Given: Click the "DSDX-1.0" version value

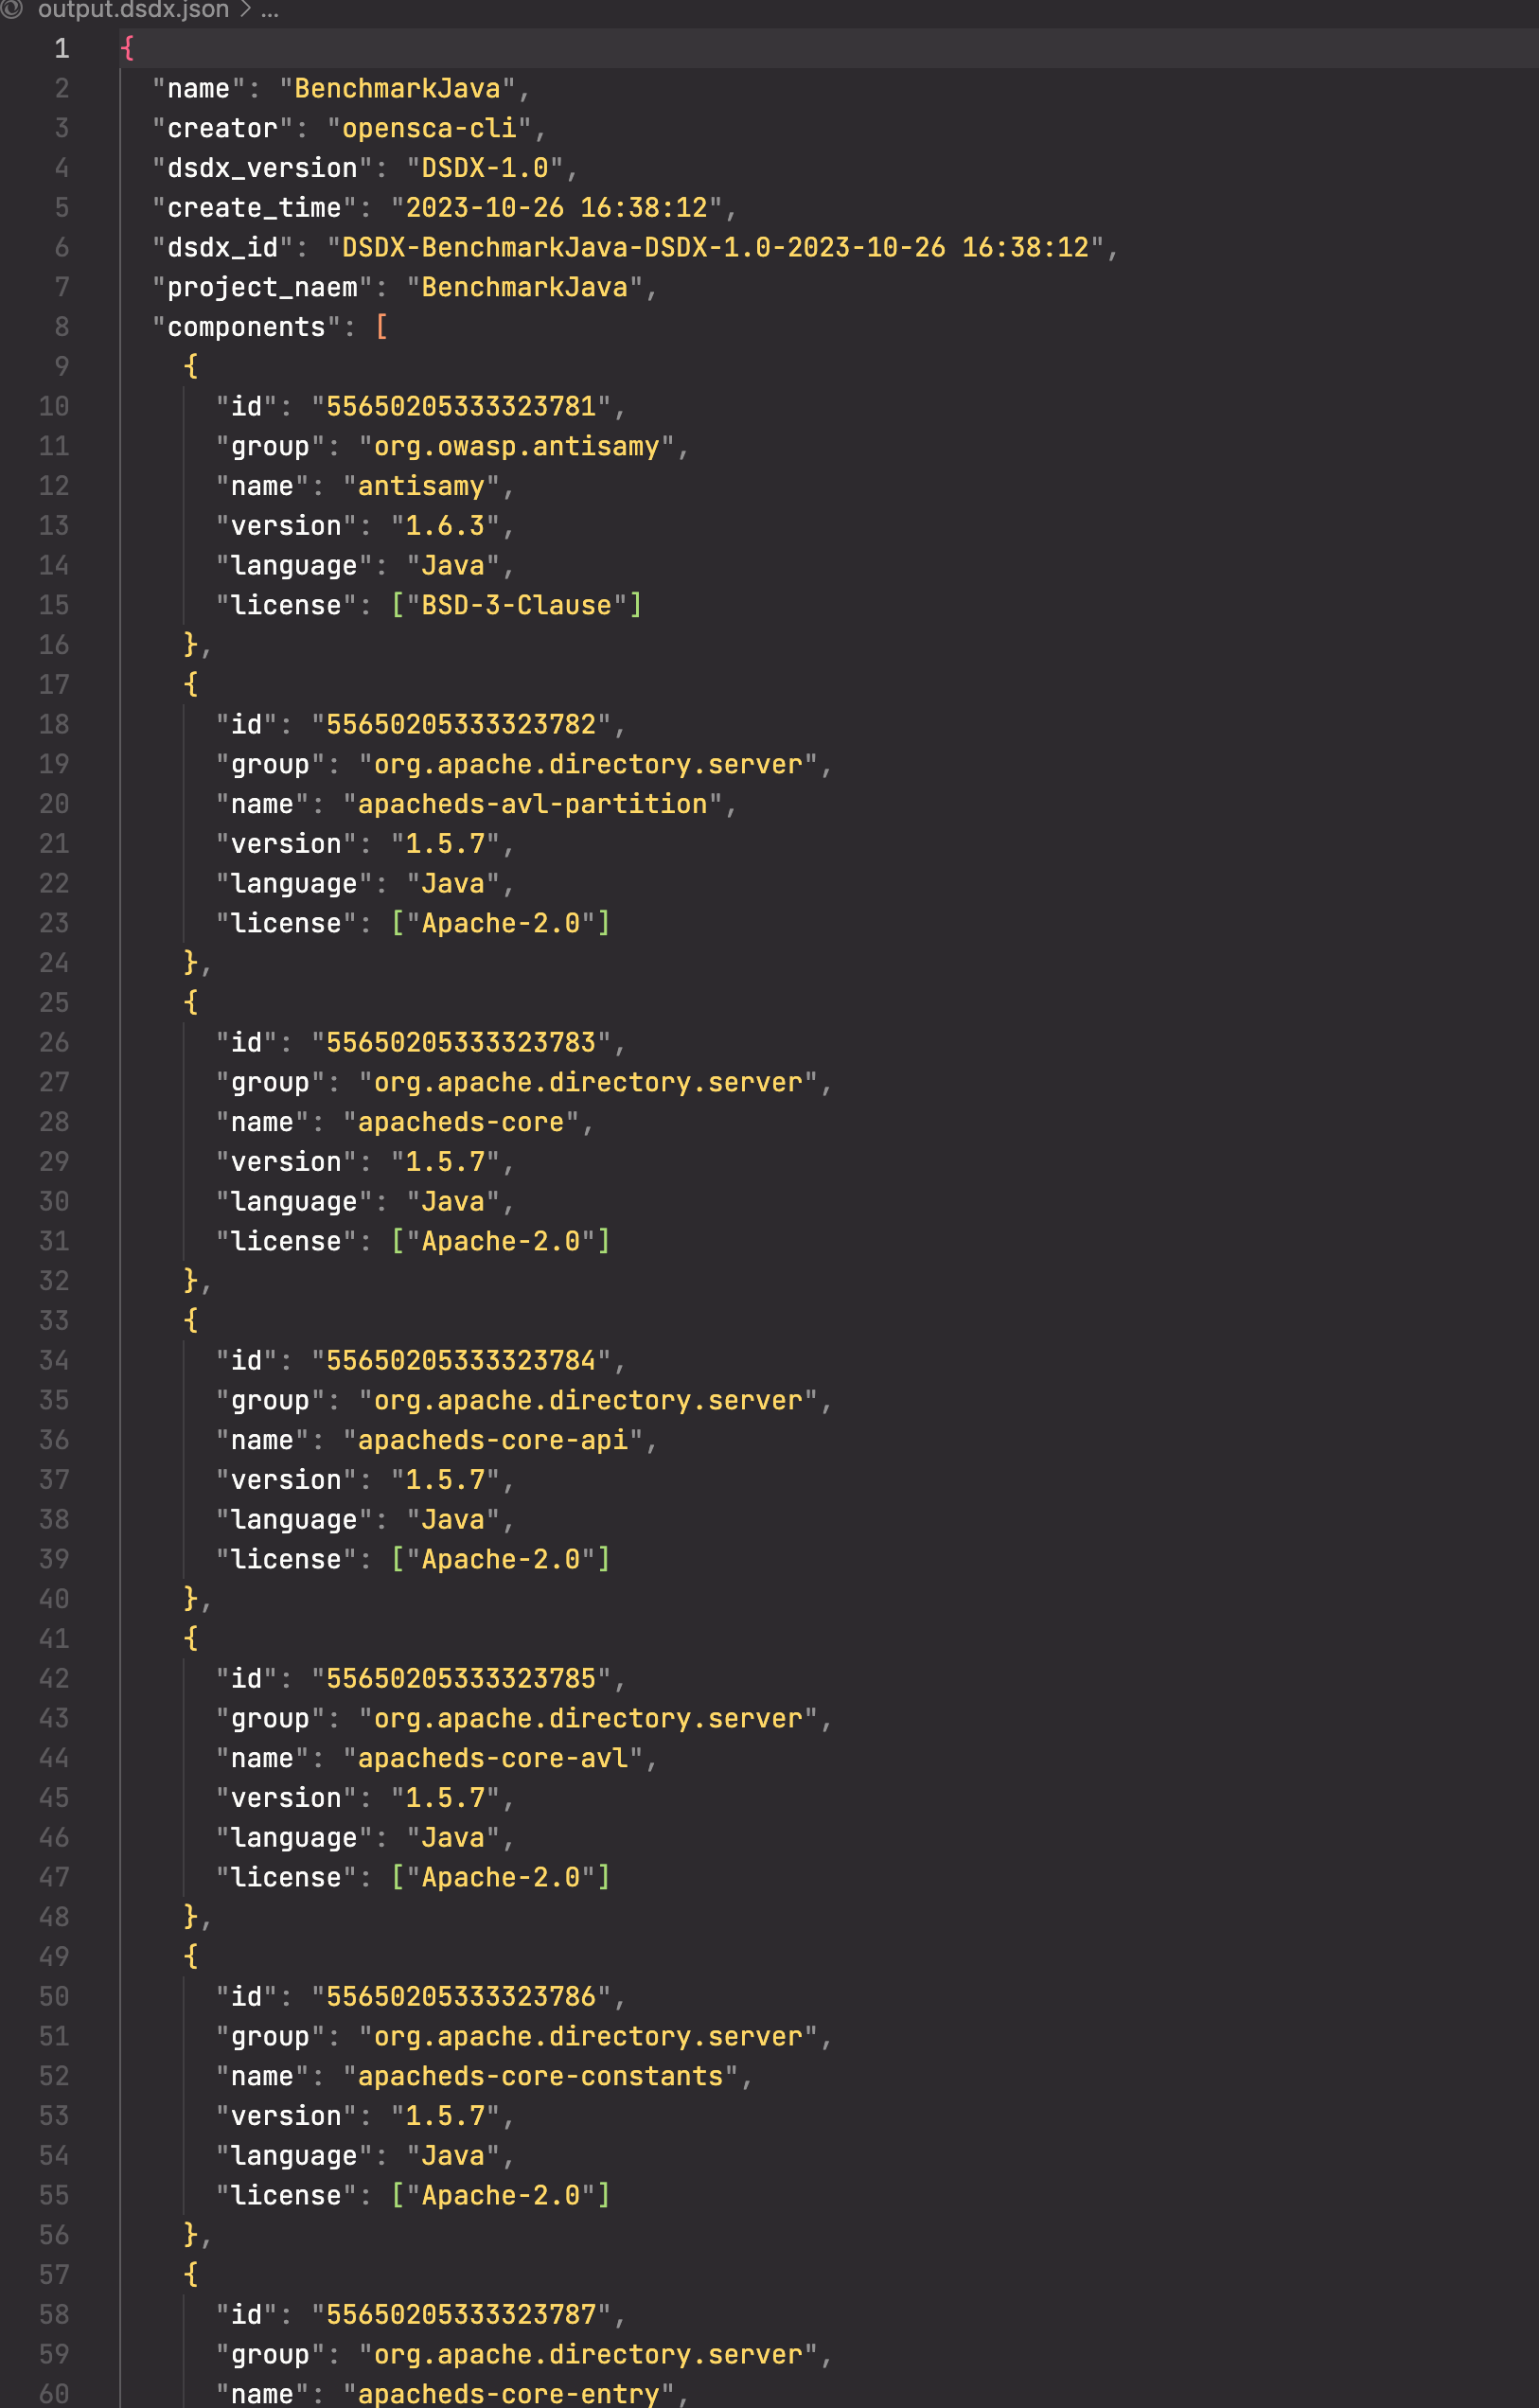Looking at the screenshot, I should [484, 168].
